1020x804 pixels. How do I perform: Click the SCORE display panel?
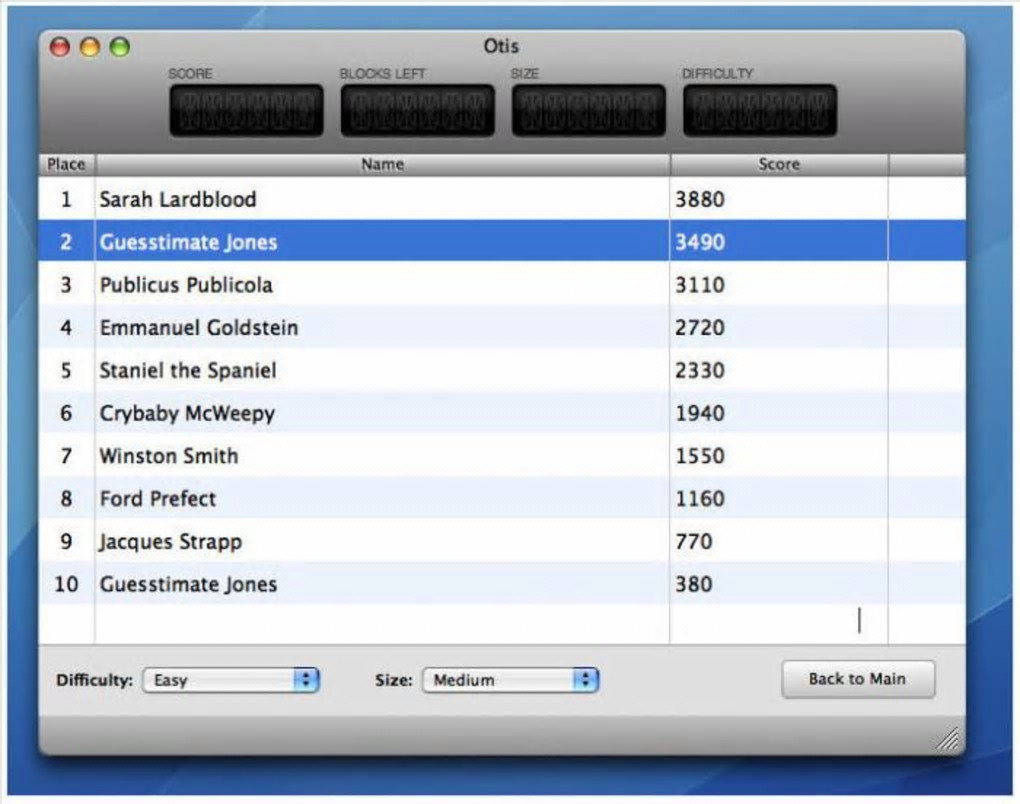click(x=247, y=111)
